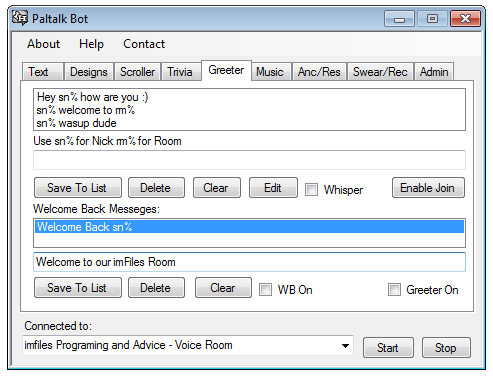Switch to the Trivia tab
Image resolution: width=493 pixels, height=381 pixels.
point(180,72)
